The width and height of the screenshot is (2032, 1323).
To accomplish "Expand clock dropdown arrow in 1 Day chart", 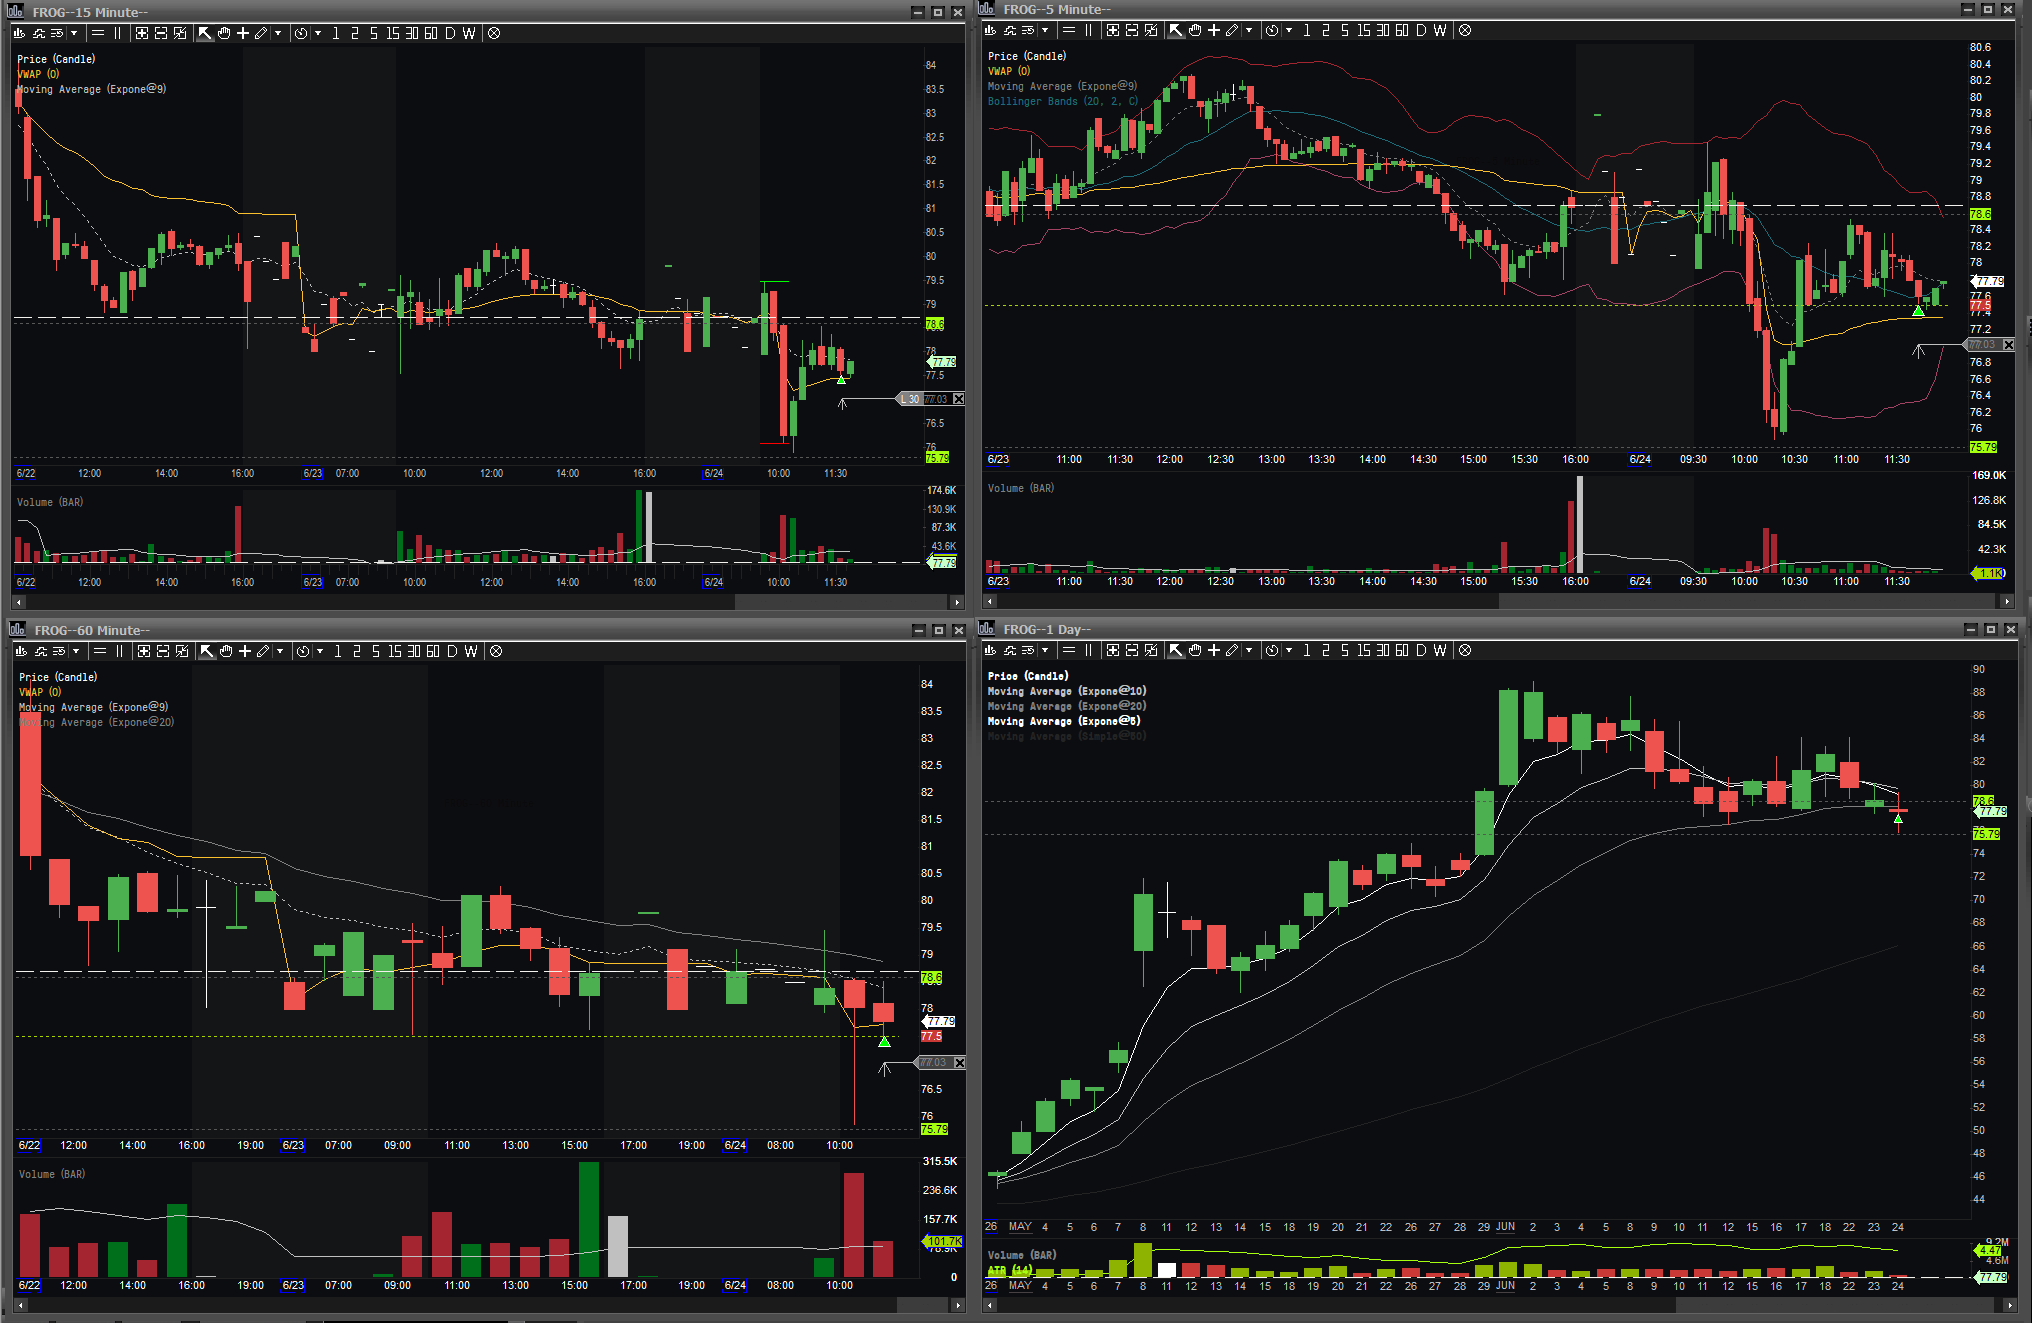I will coord(1289,650).
